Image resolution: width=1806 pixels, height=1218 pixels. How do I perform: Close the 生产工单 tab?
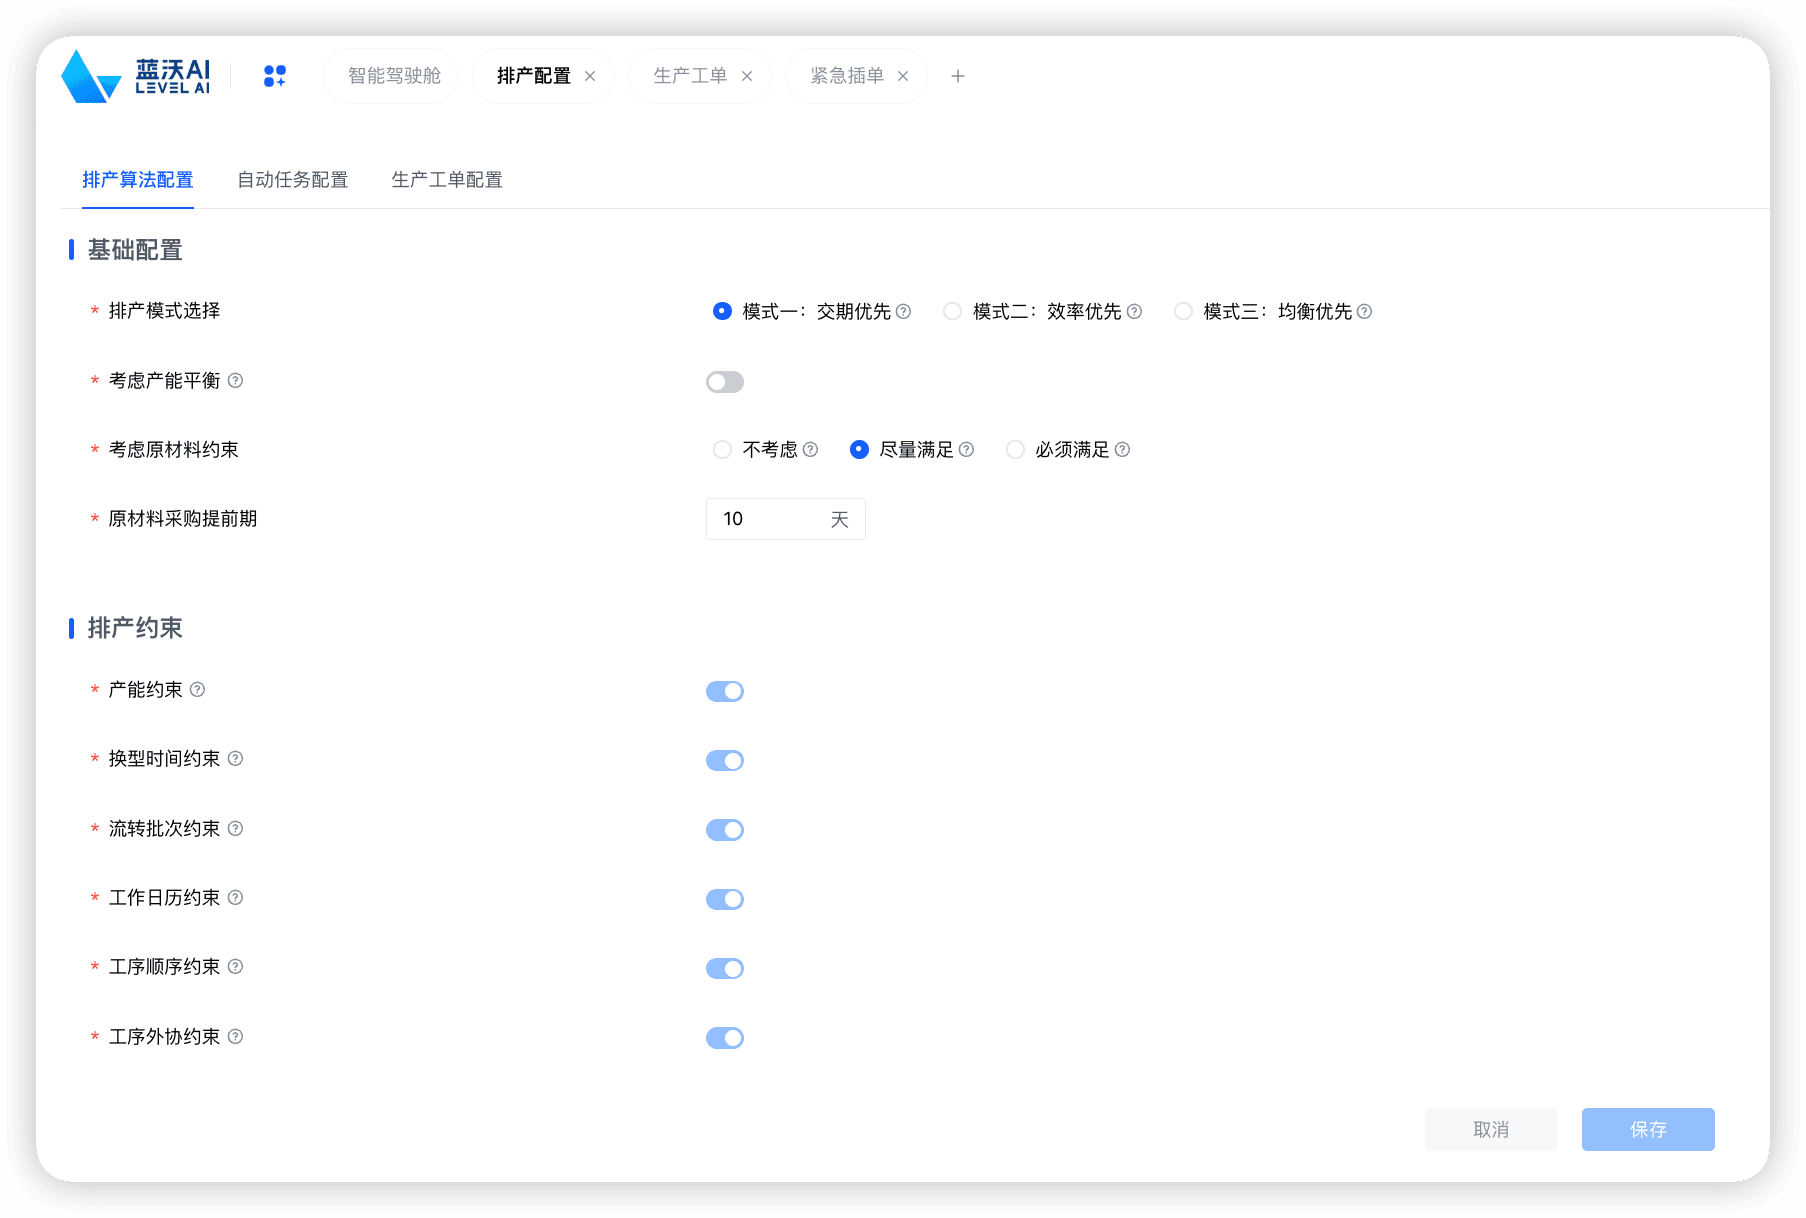[x=746, y=75]
